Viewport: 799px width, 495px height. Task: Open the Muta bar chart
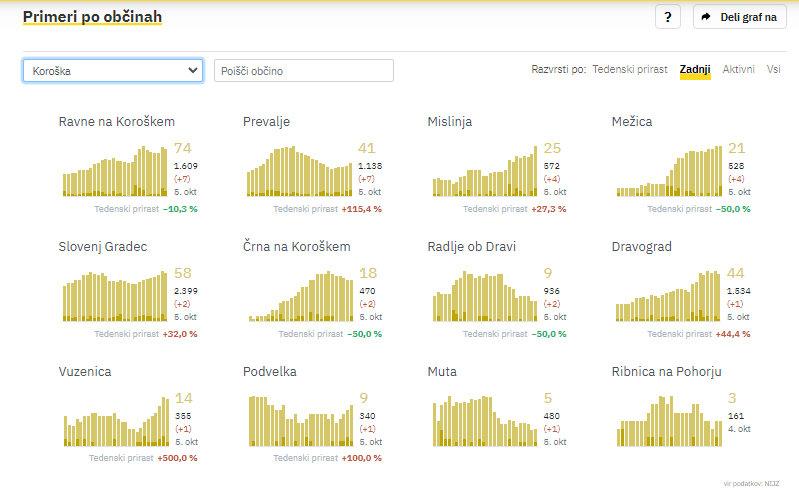(482, 420)
